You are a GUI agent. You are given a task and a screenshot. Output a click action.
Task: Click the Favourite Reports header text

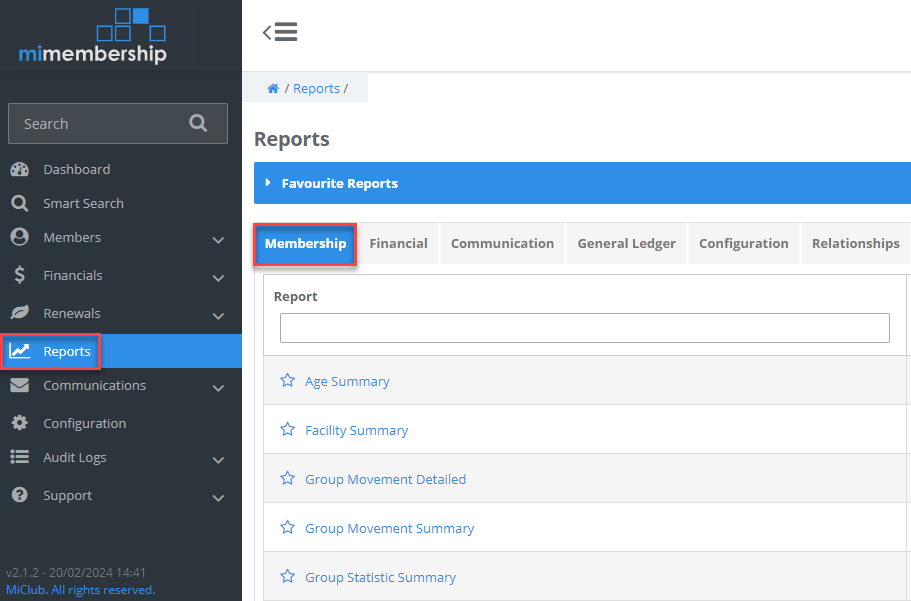coord(340,184)
